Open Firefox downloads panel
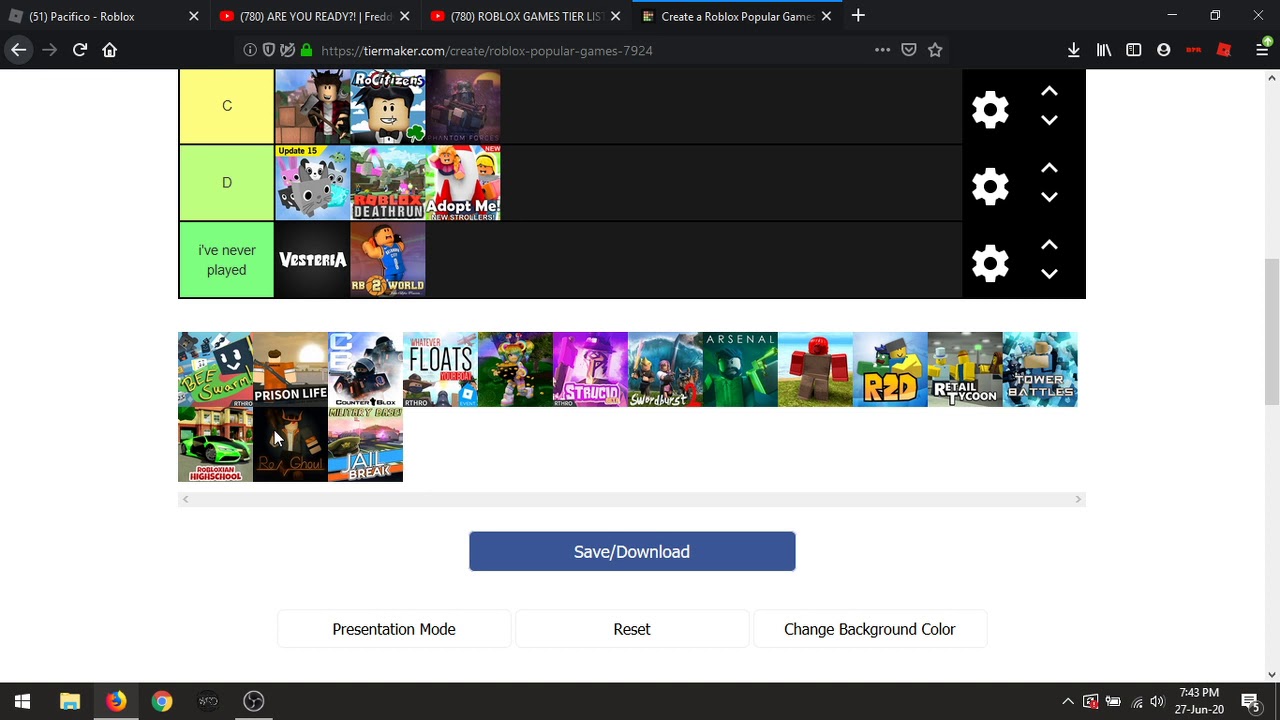This screenshot has height=720, width=1280. 1074,50
